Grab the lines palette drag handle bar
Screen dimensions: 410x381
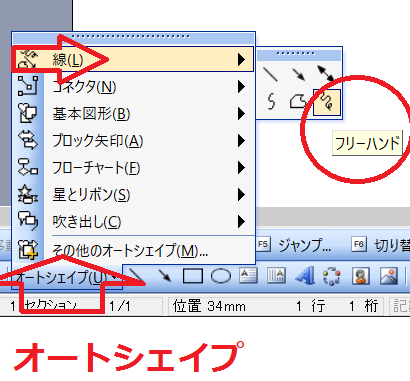tap(299, 55)
